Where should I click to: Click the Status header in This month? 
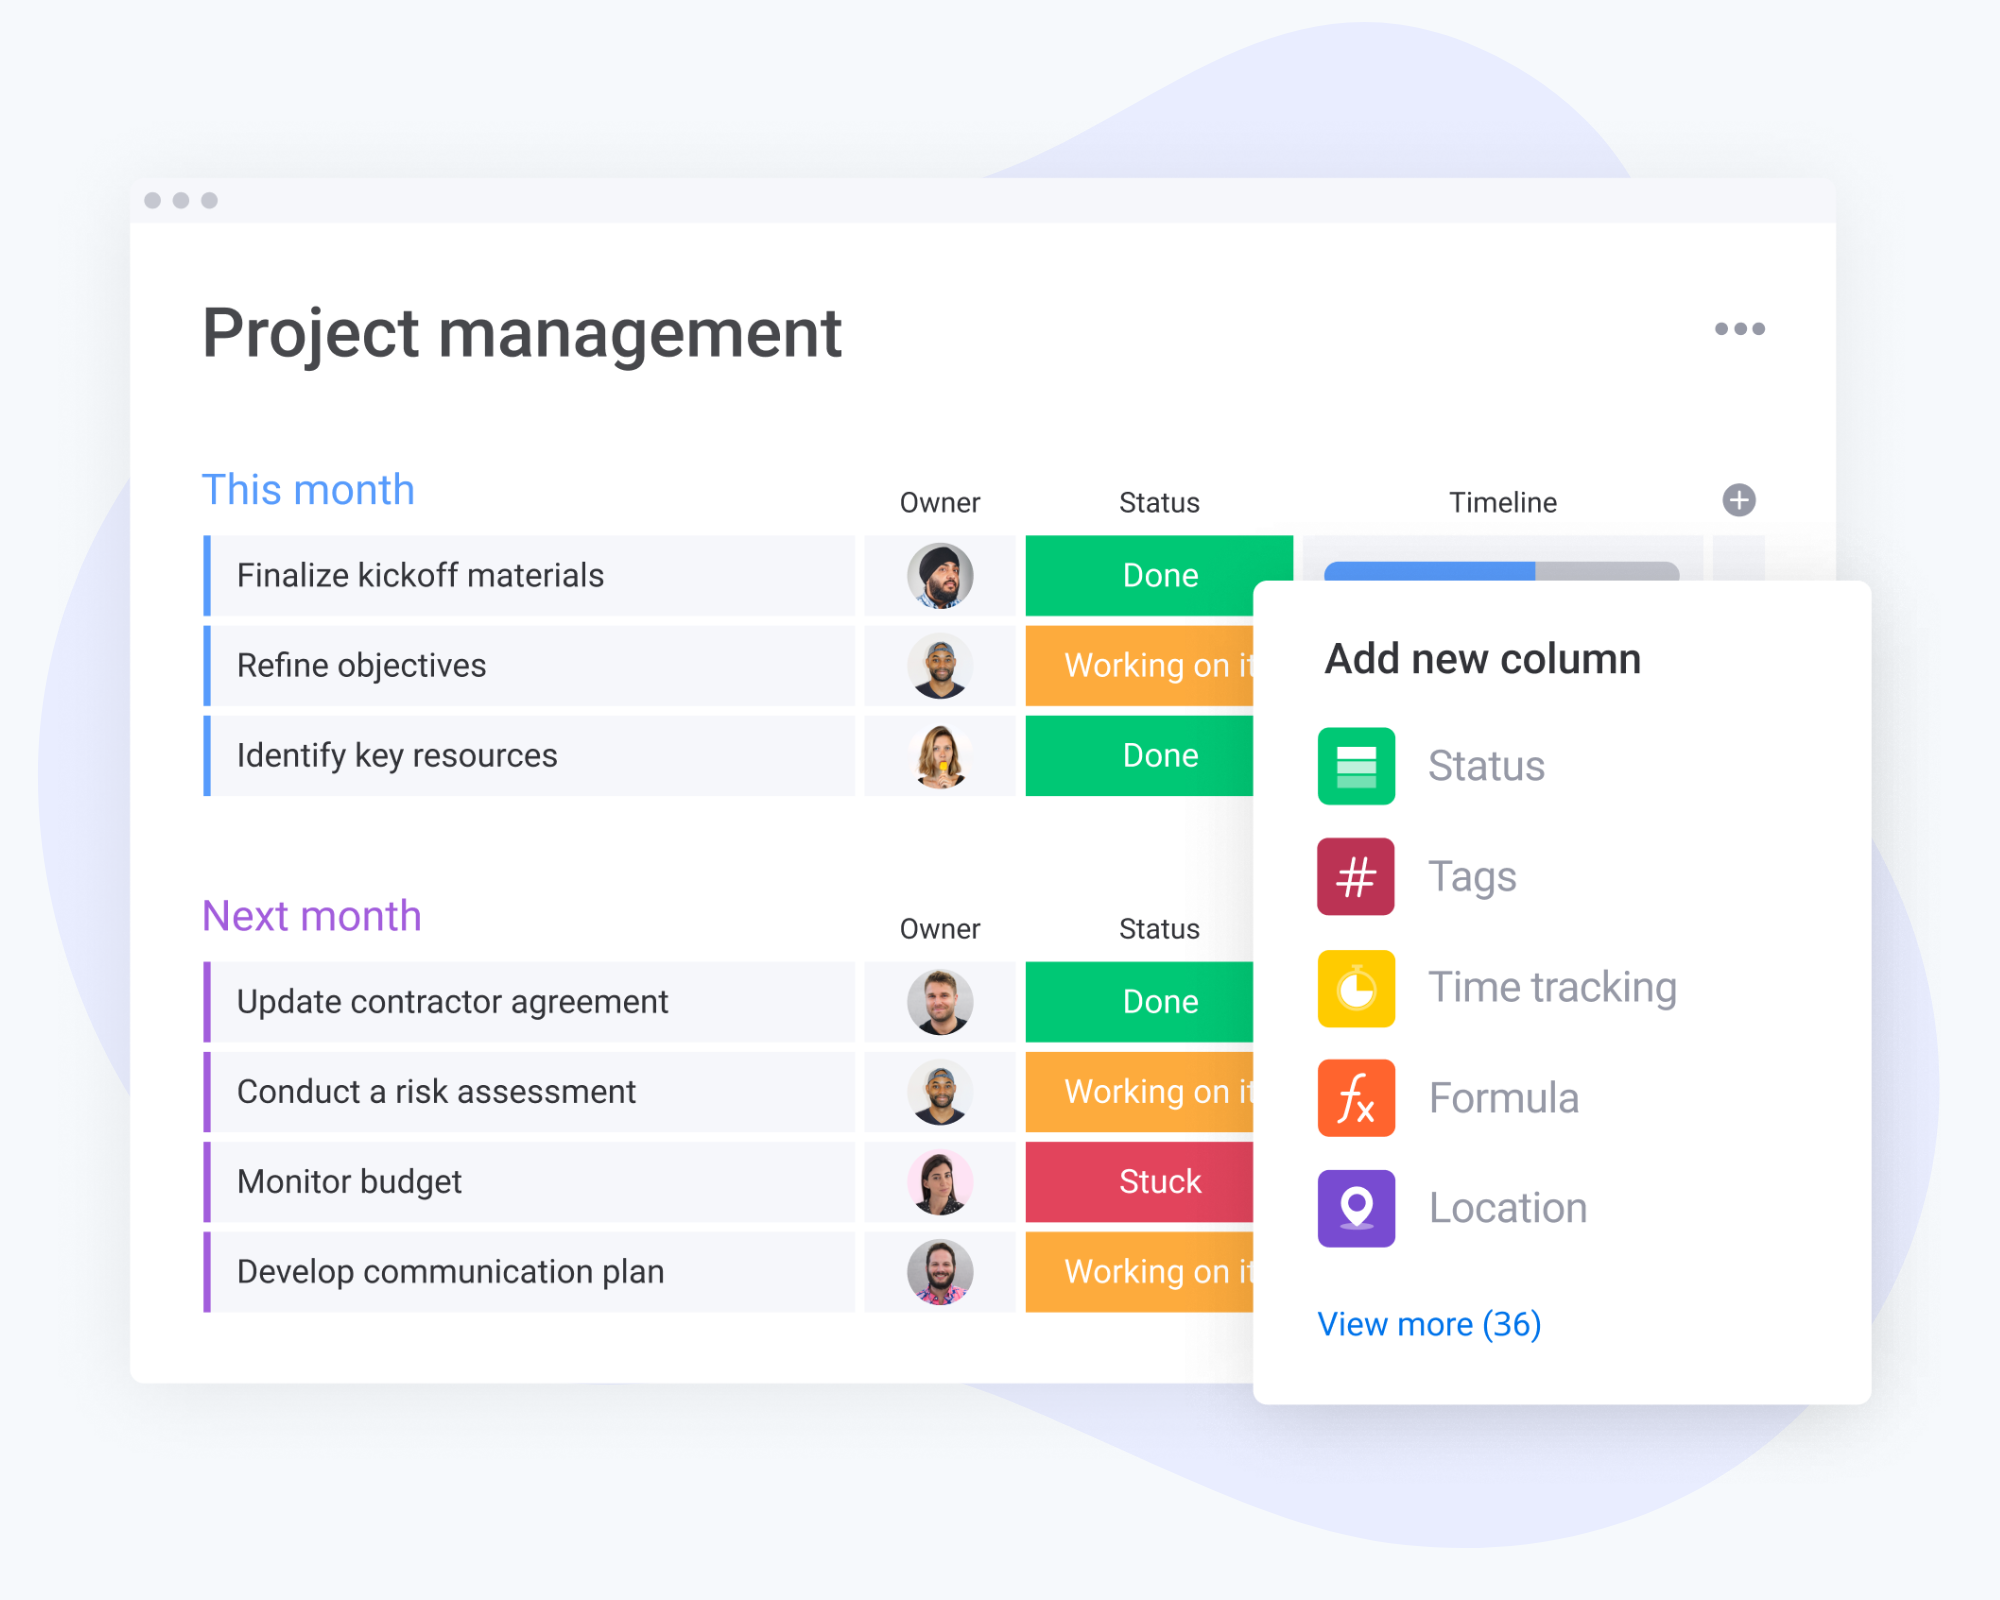pos(1159,503)
